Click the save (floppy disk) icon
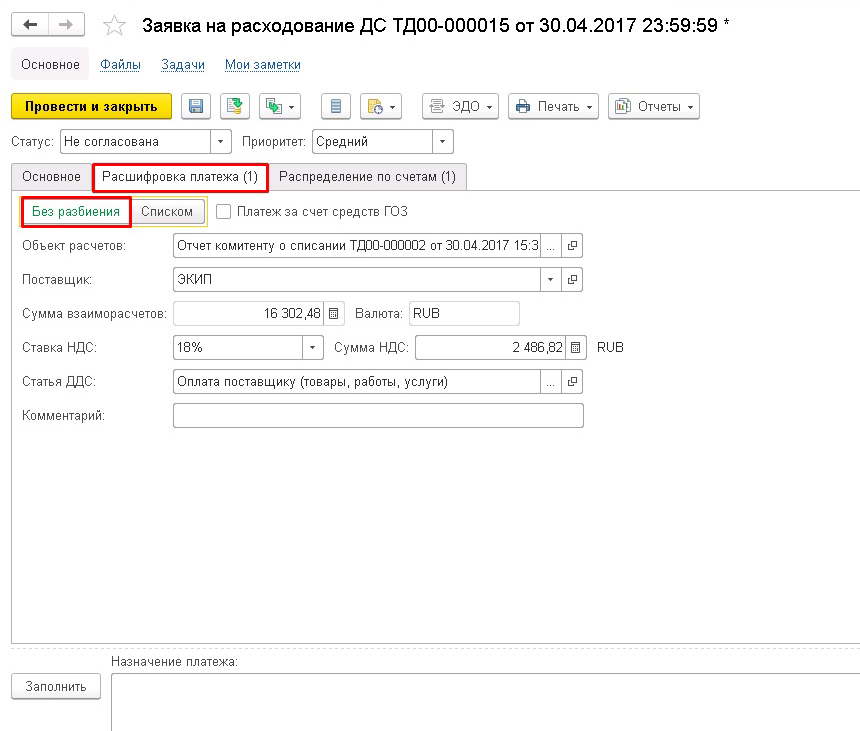The height and width of the screenshot is (731, 860). click(196, 107)
